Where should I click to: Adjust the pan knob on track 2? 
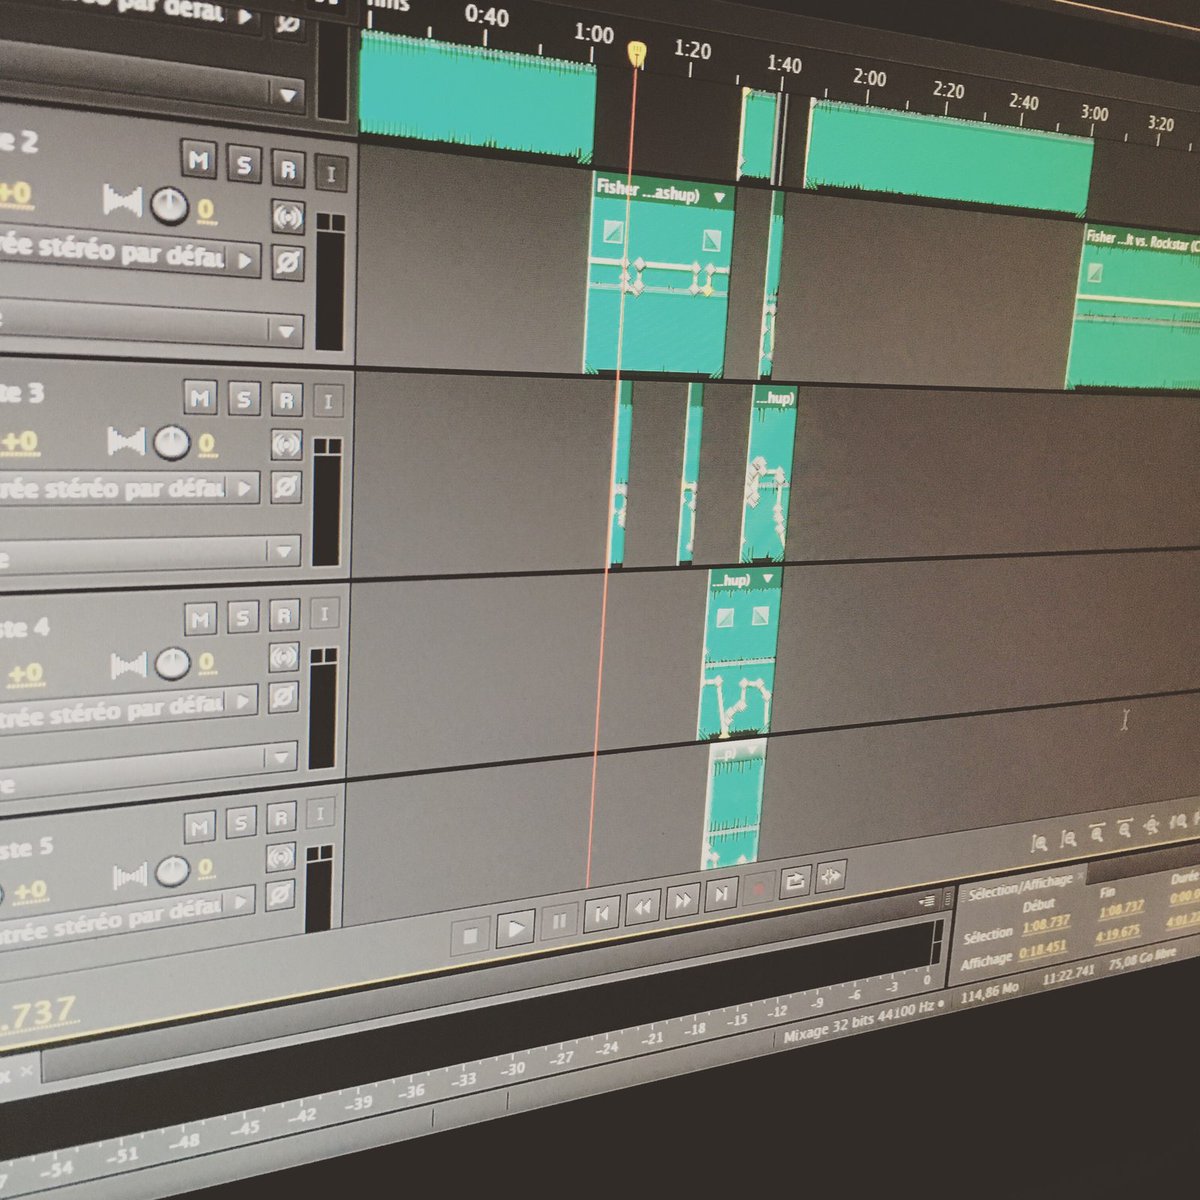click(x=170, y=206)
